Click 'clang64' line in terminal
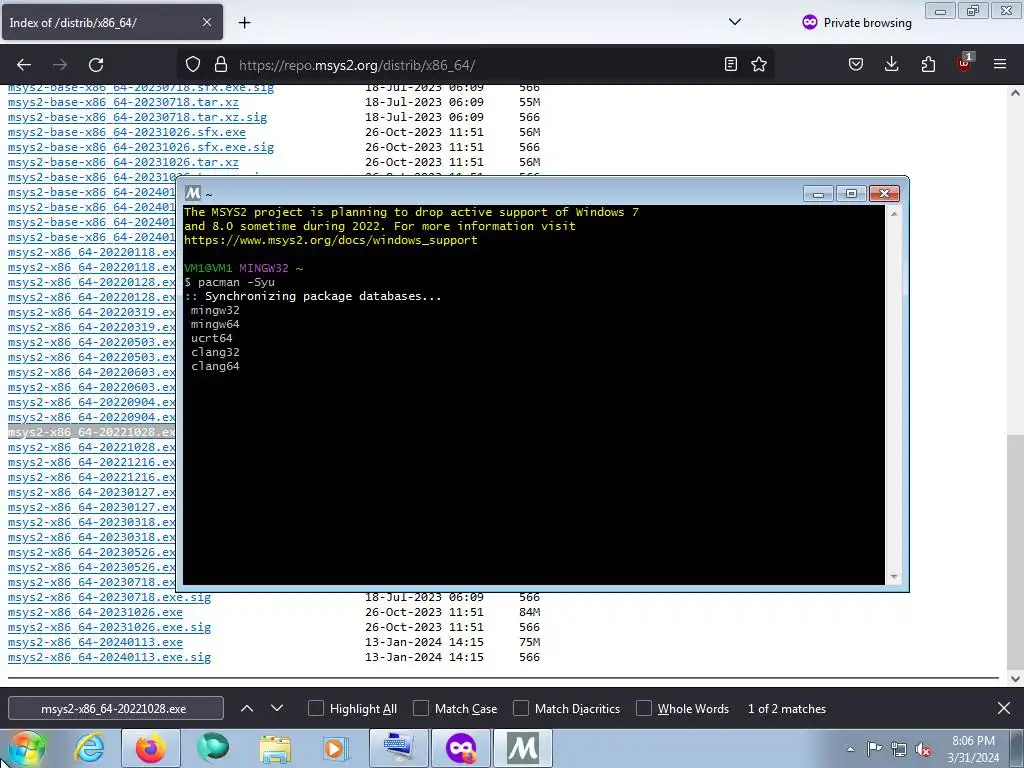1024x768 pixels. tap(216, 366)
